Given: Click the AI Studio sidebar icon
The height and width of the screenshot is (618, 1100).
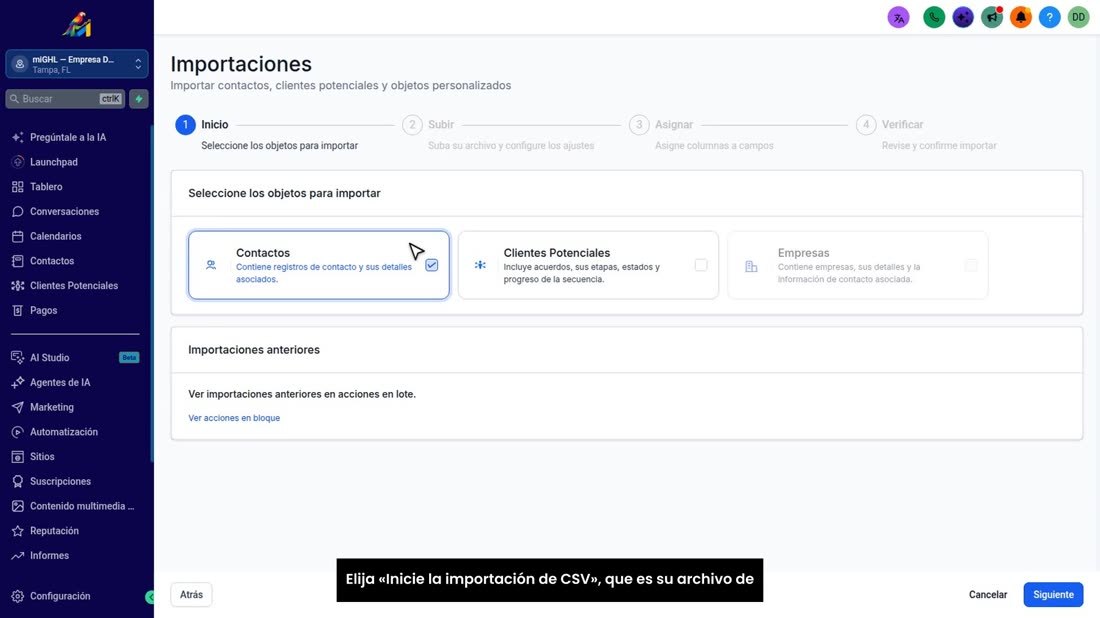Looking at the screenshot, I should coord(18,358).
